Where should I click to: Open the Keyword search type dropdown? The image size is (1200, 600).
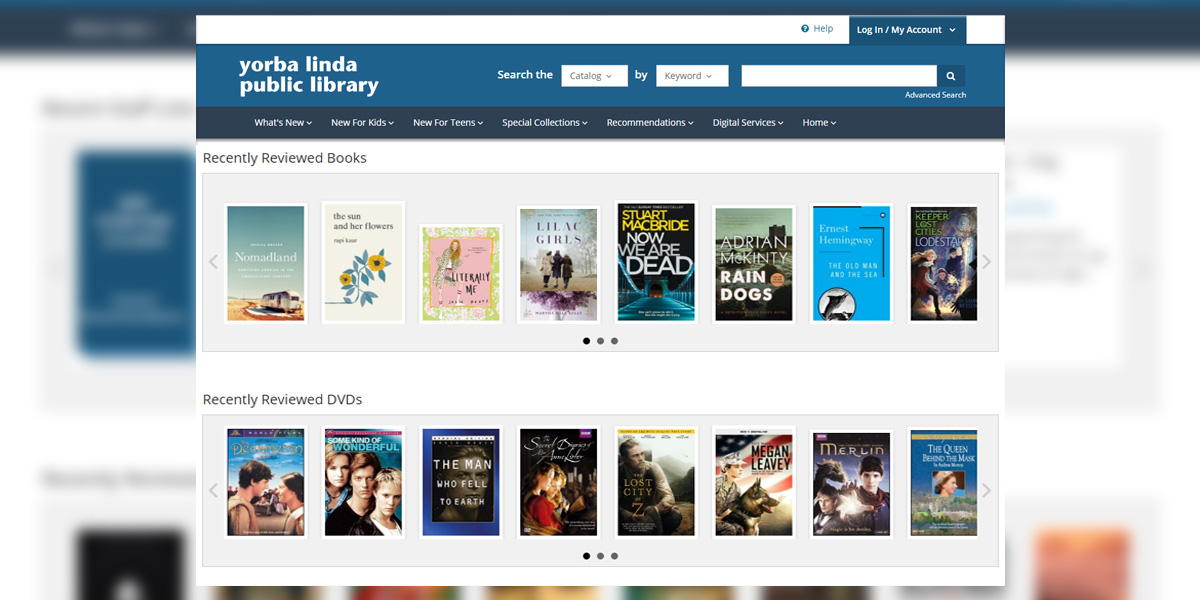click(692, 76)
